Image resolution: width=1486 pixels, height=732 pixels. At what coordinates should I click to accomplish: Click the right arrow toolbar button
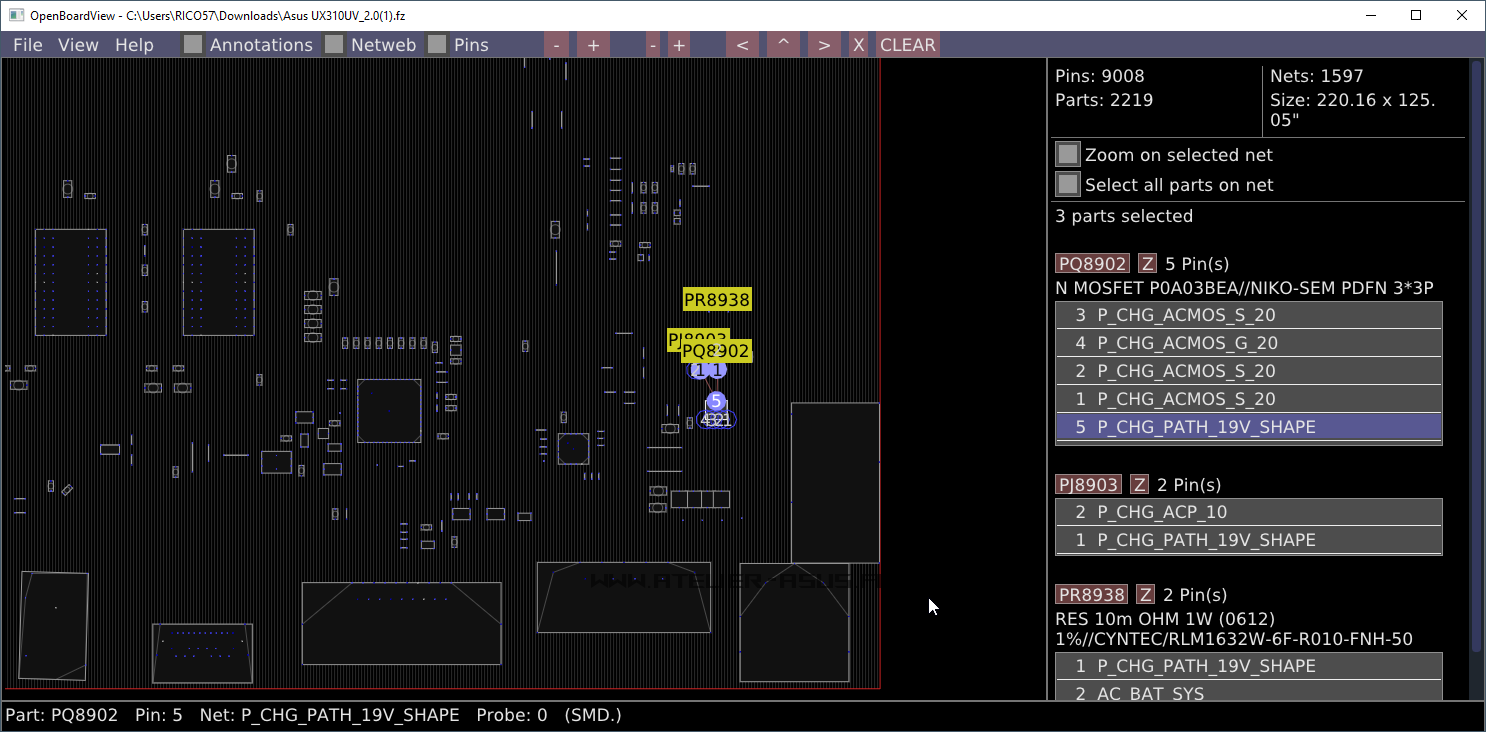(x=824, y=45)
